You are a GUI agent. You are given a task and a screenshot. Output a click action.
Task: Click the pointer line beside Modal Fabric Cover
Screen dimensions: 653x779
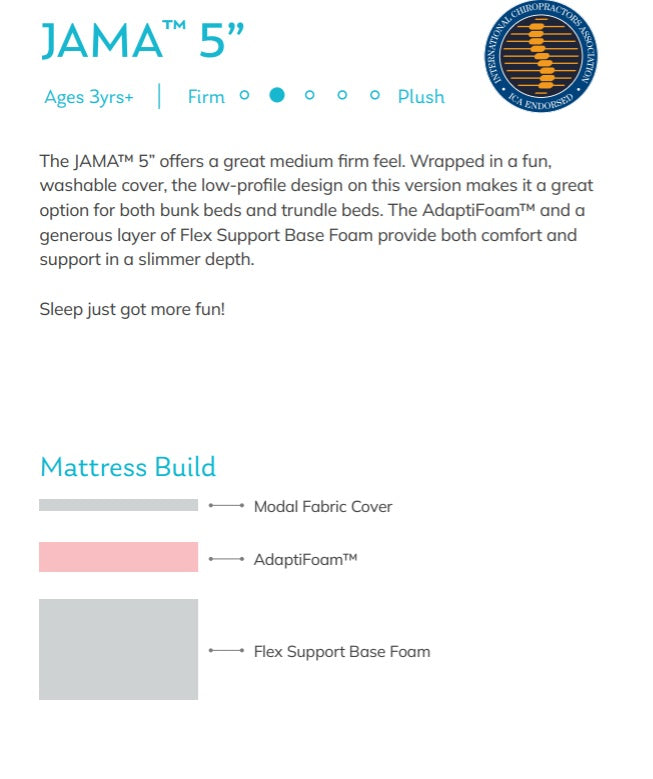click(x=227, y=506)
